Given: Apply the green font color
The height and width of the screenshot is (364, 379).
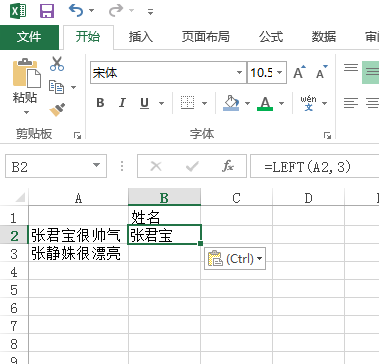Looking at the screenshot, I should [x=265, y=103].
